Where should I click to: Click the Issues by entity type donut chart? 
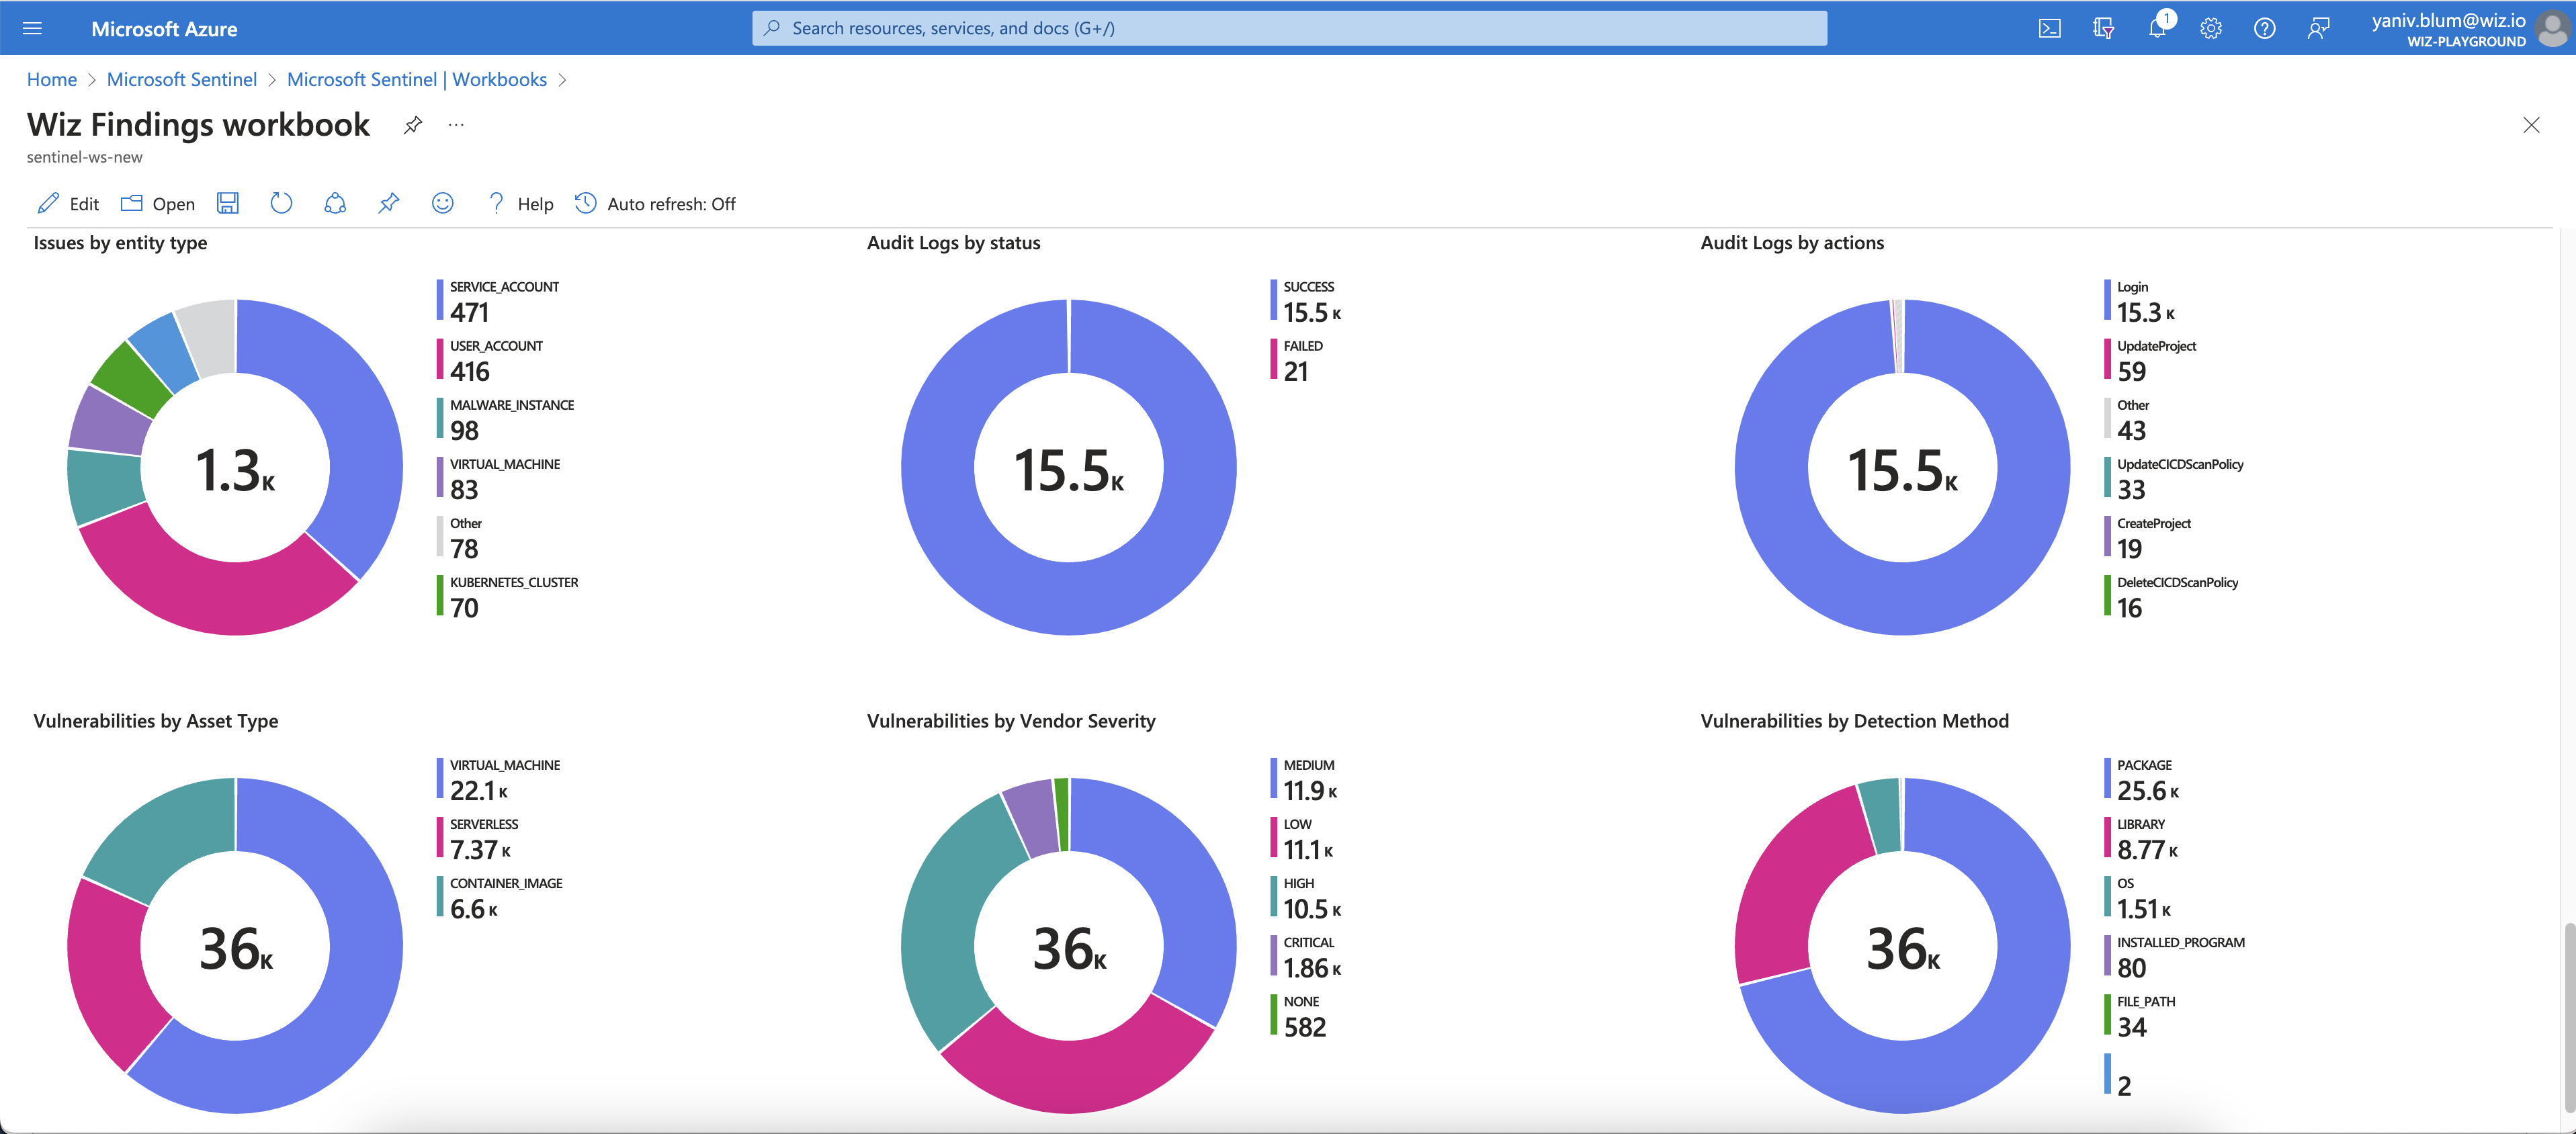235,467
